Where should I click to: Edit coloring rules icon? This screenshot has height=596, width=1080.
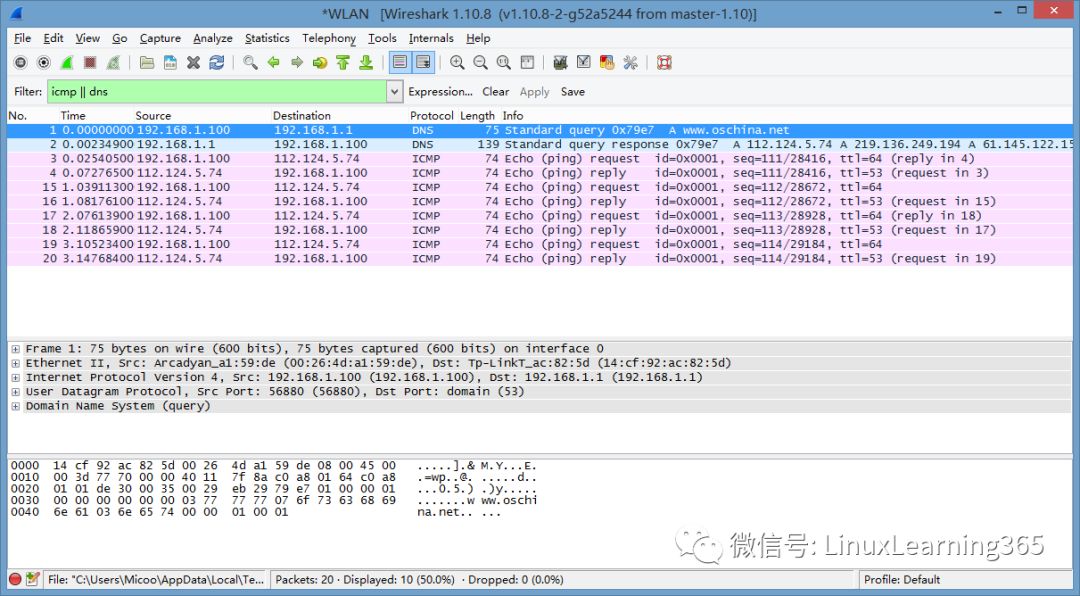click(x=607, y=63)
